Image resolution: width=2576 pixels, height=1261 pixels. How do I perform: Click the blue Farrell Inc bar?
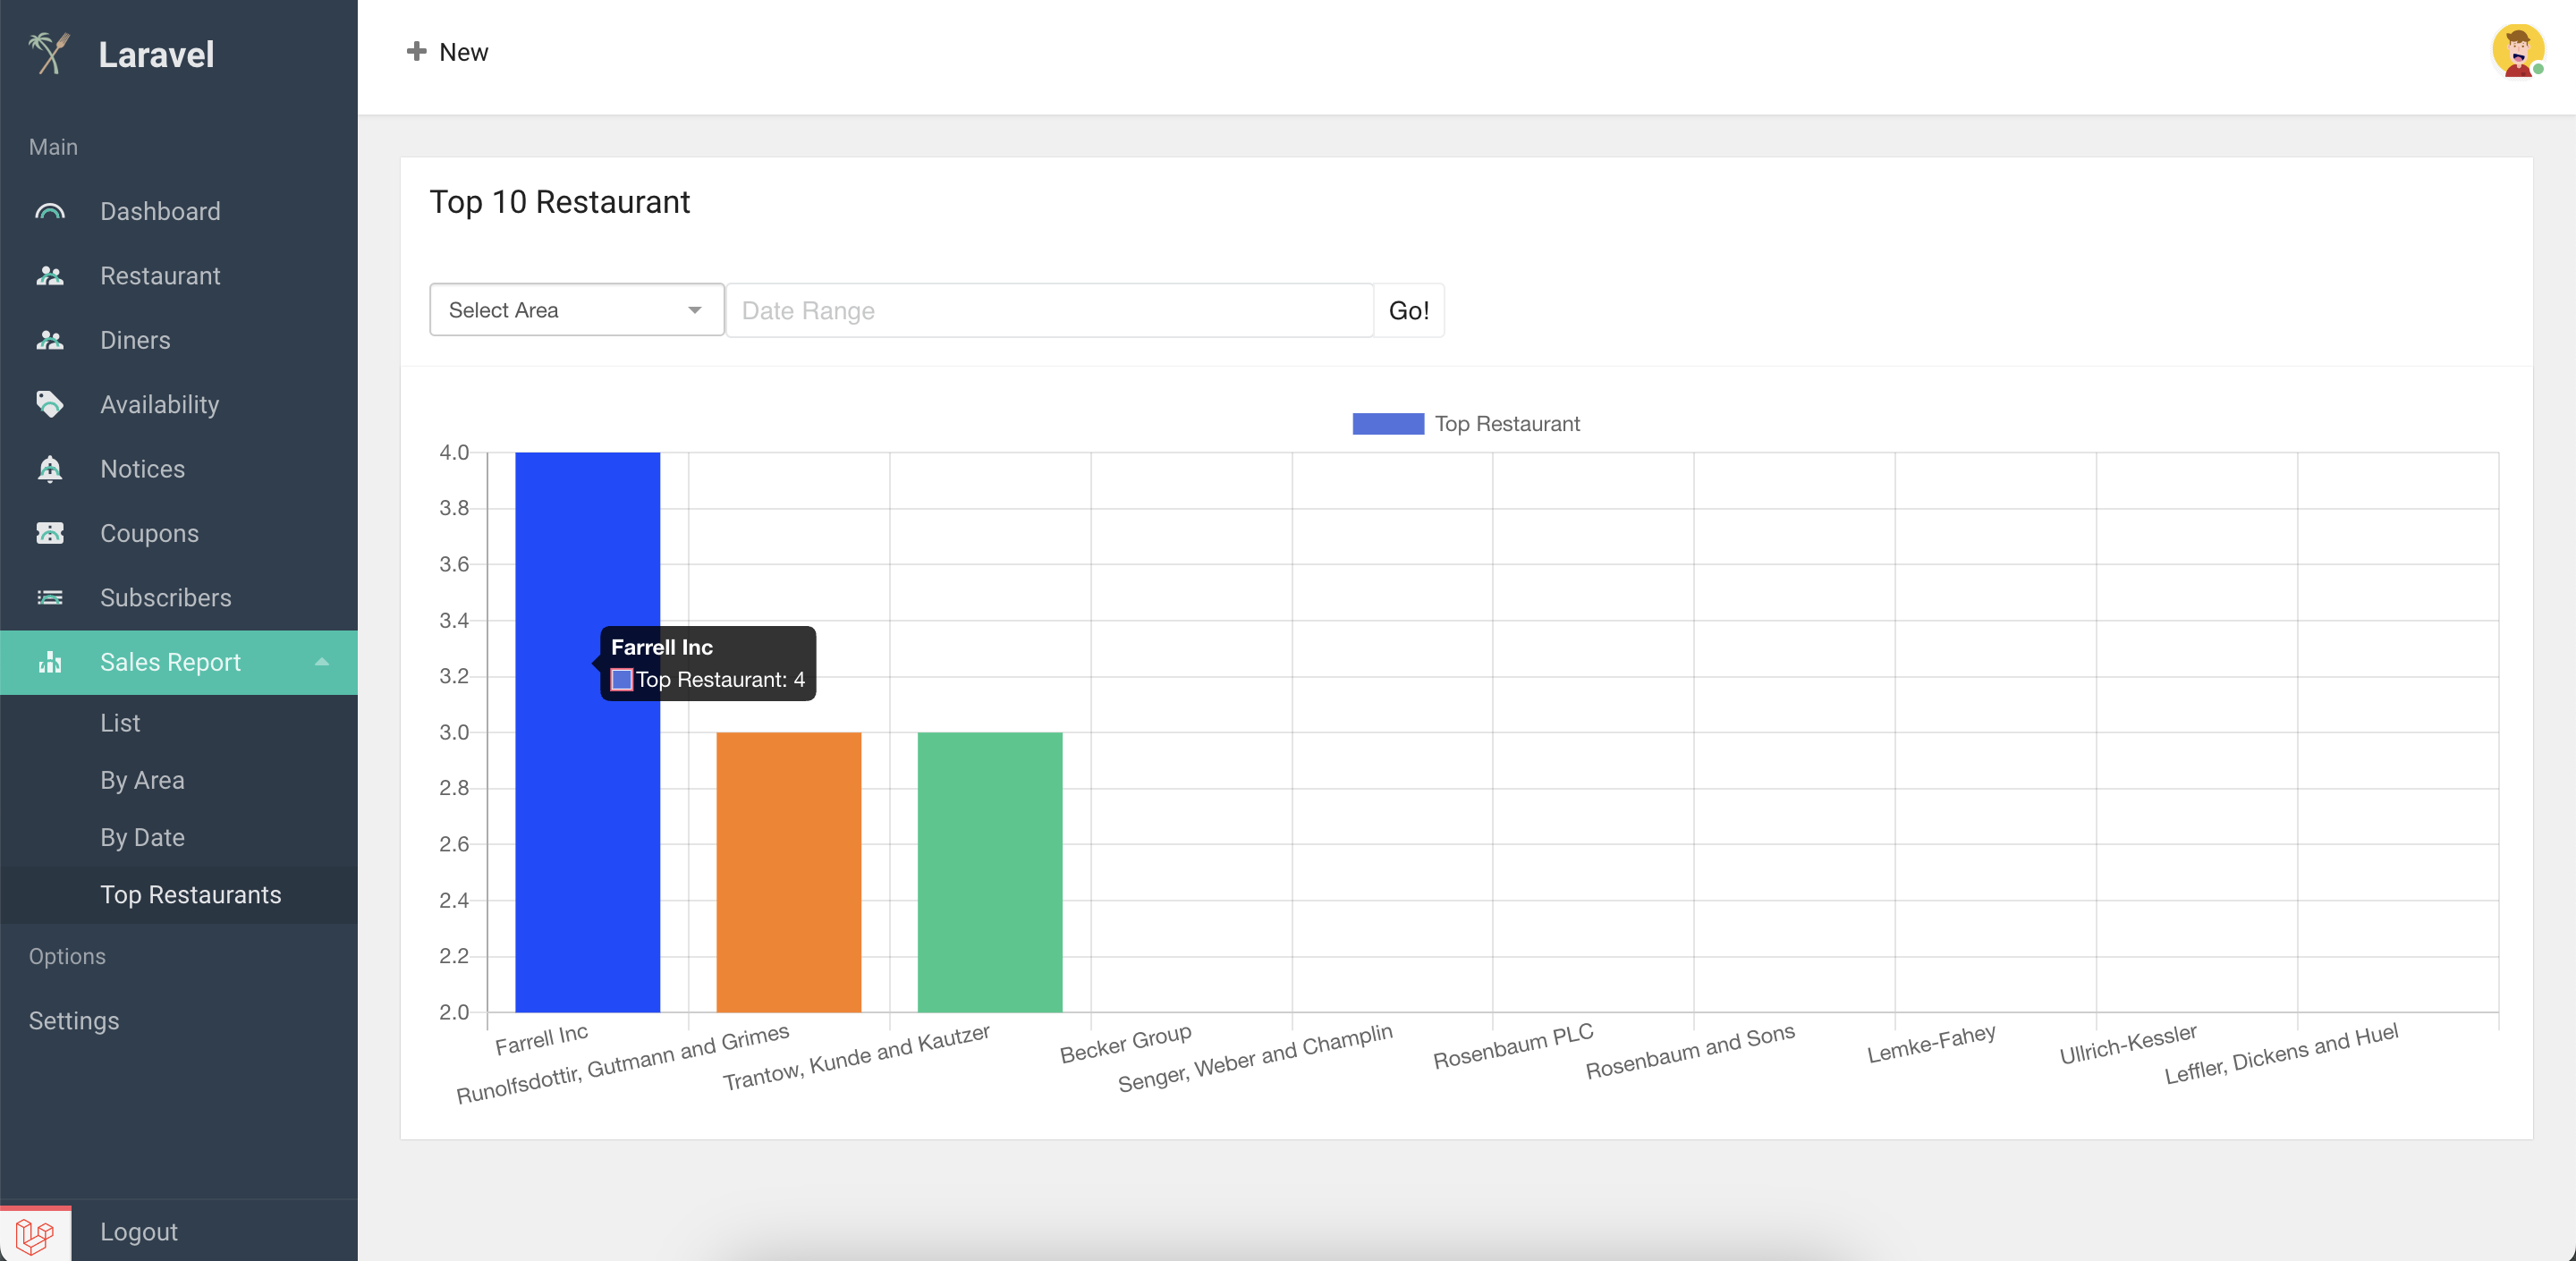tap(587, 732)
